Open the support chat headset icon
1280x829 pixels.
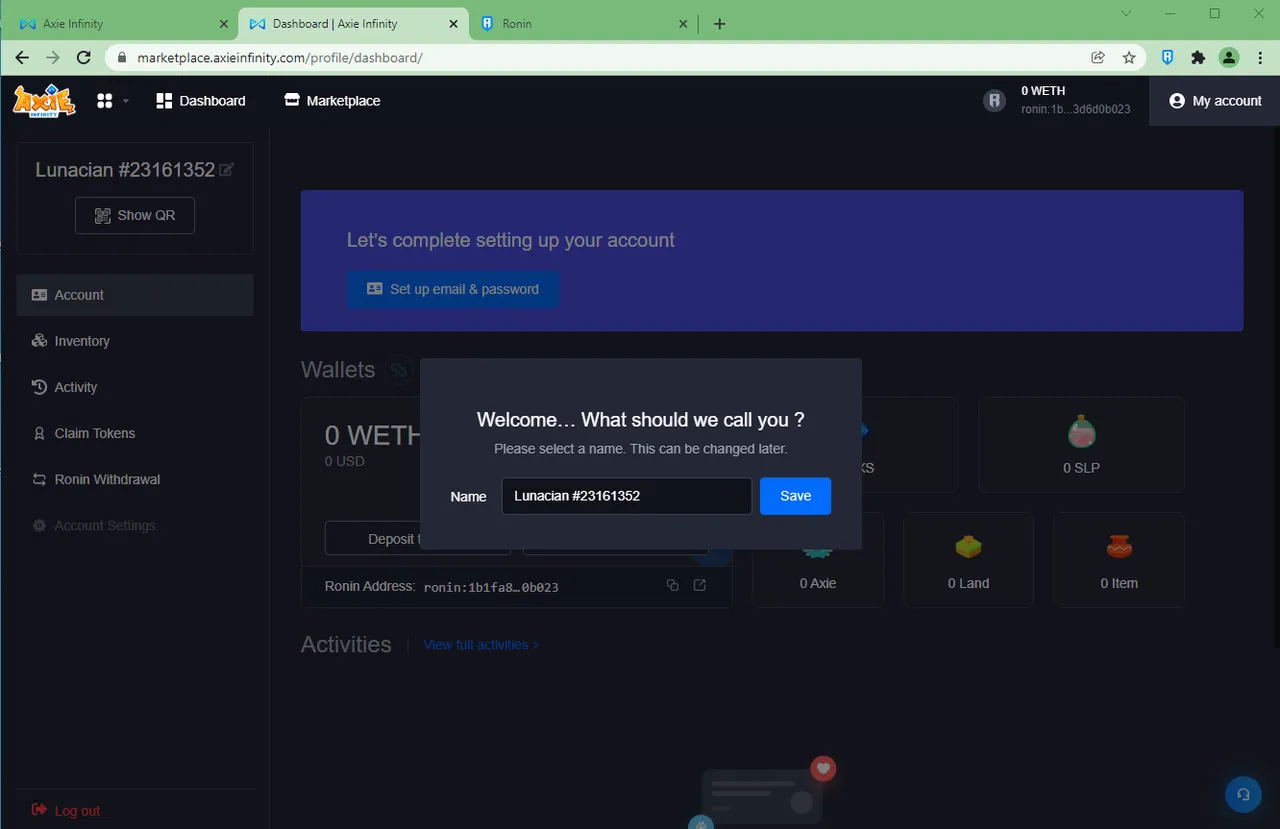(x=1243, y=794)
